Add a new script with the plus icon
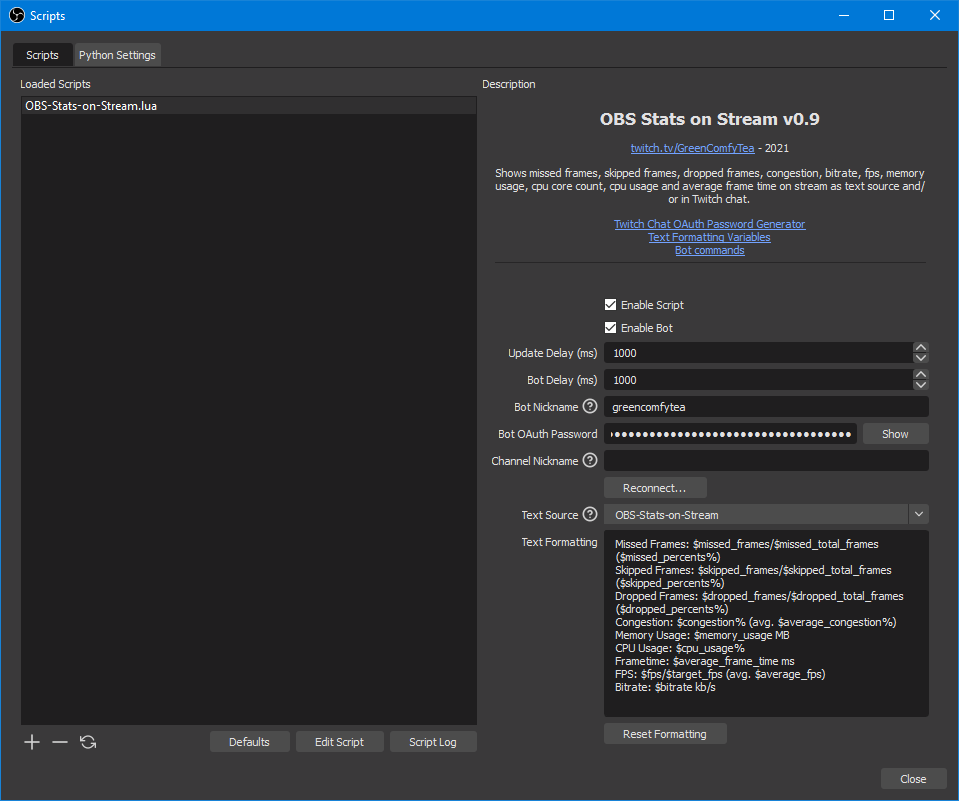The width and height of the screenshot is (959, 801). [x=31, y=742]
